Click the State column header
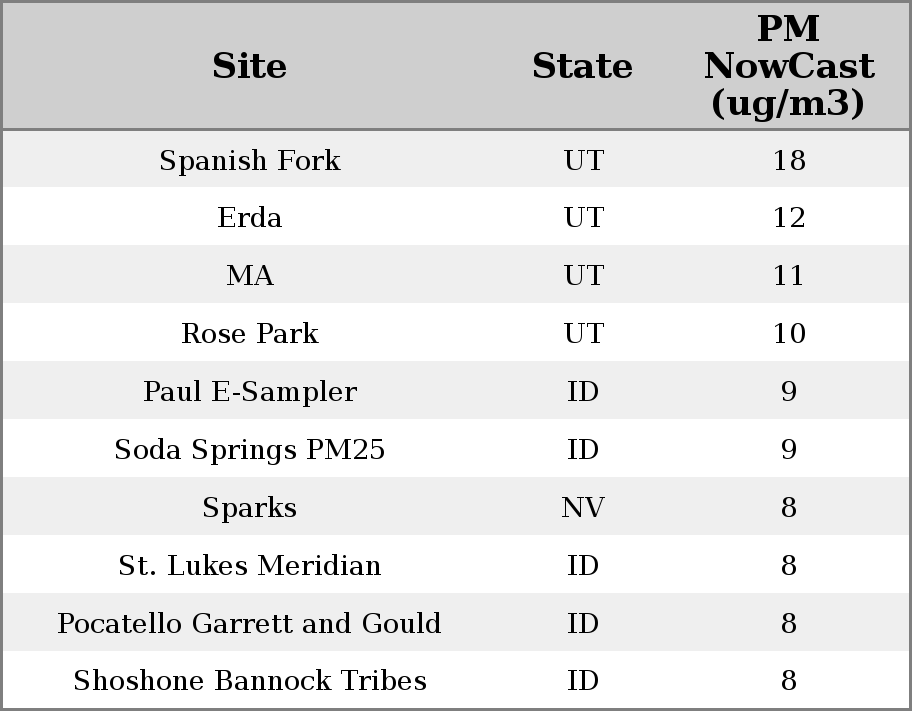This screenshot has width=912, height=711. [582, 66]
